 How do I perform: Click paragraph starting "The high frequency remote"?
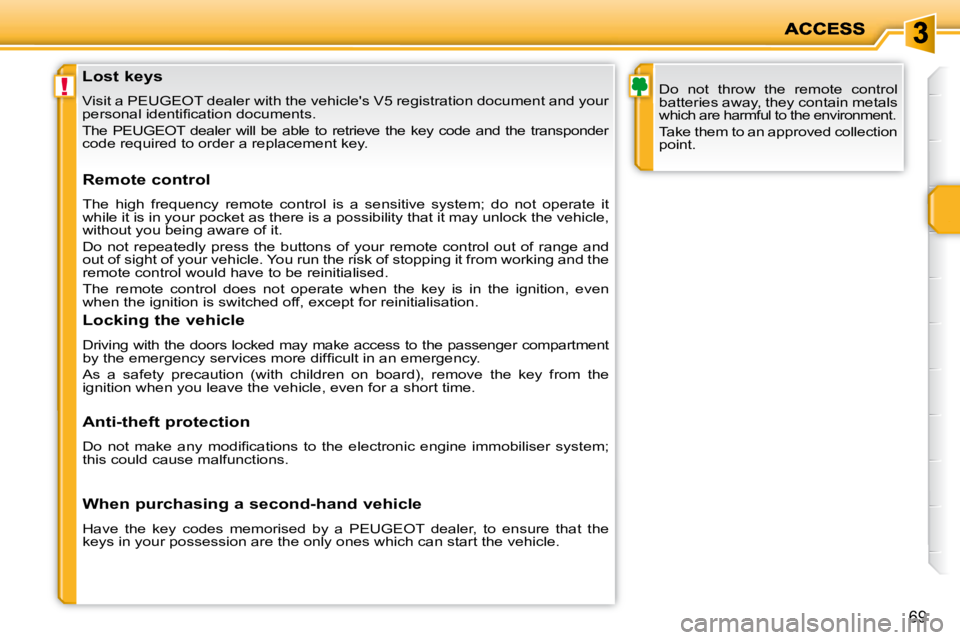pos(345,217)
